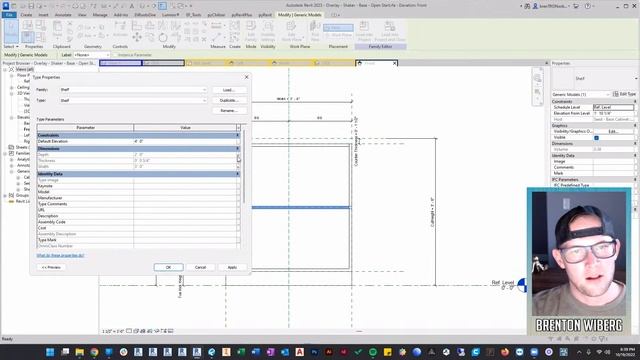Click the Type Parameters vertical scrollbar
Viewport: 640px width, 360px height.
click(x=244, y=167)
